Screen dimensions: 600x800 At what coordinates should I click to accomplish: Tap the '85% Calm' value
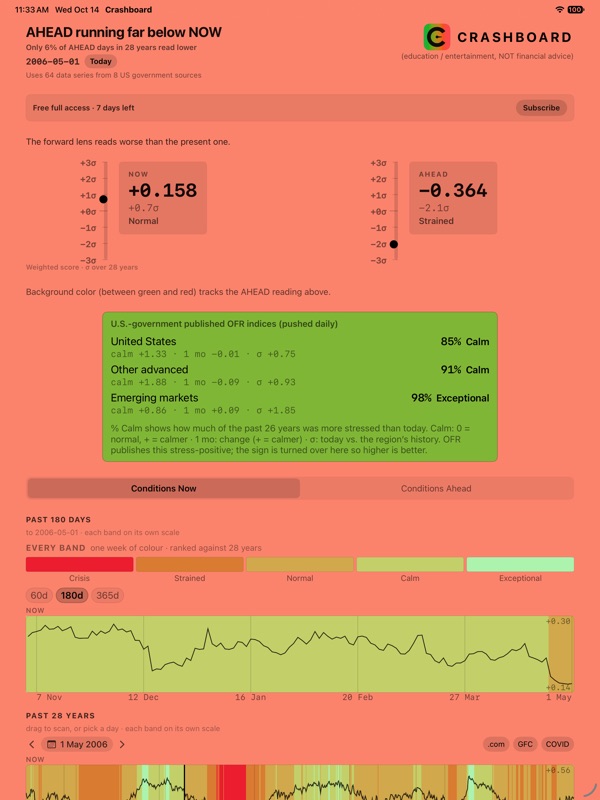click(x=465, y=341)
